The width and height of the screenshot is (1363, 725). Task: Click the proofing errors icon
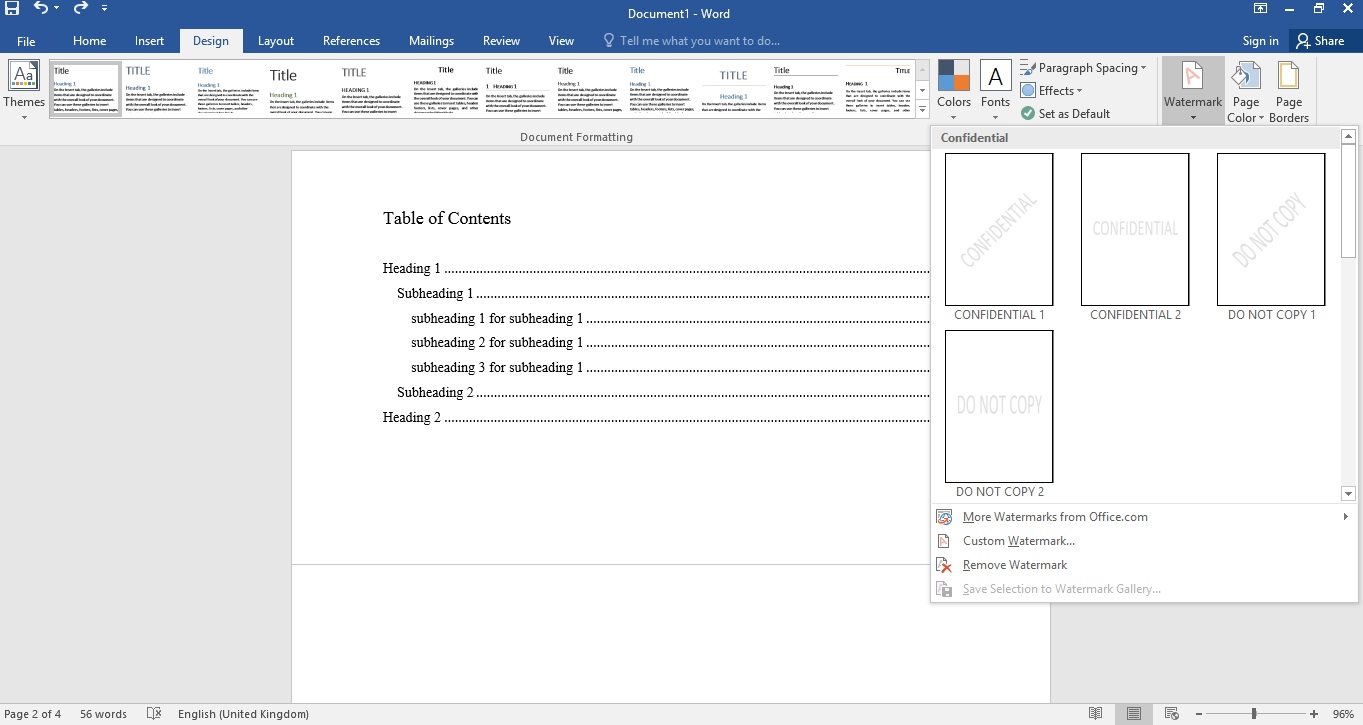[x=154, y=714]
